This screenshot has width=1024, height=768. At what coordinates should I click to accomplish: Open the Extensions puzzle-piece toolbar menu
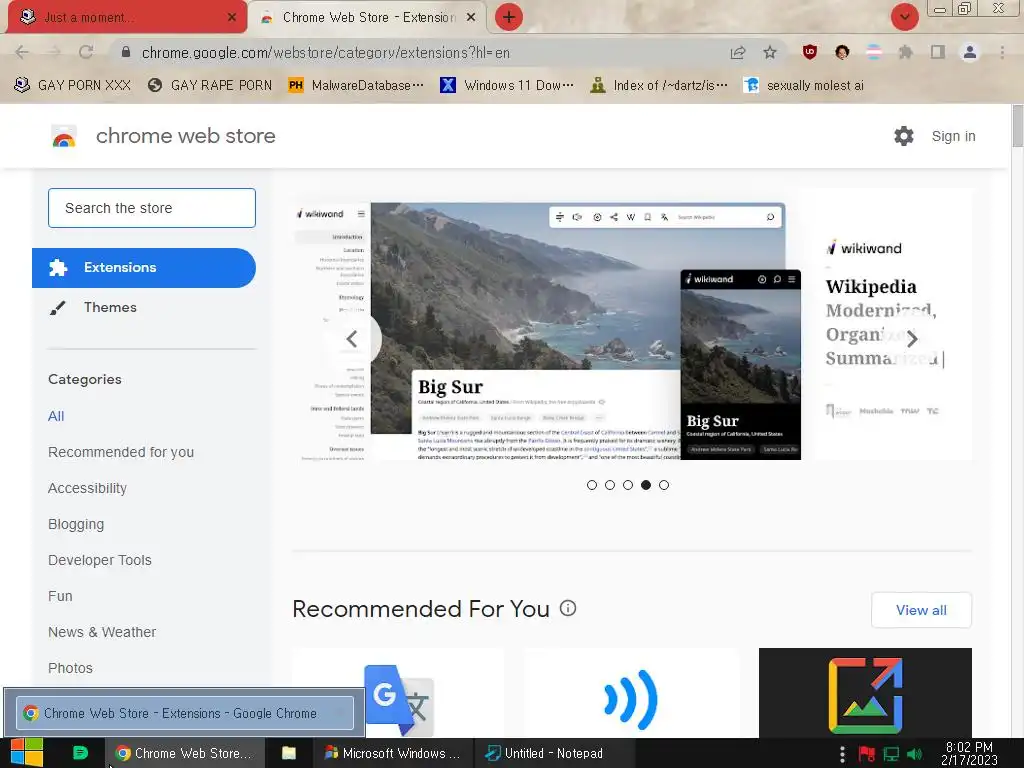tap(905, 52)
